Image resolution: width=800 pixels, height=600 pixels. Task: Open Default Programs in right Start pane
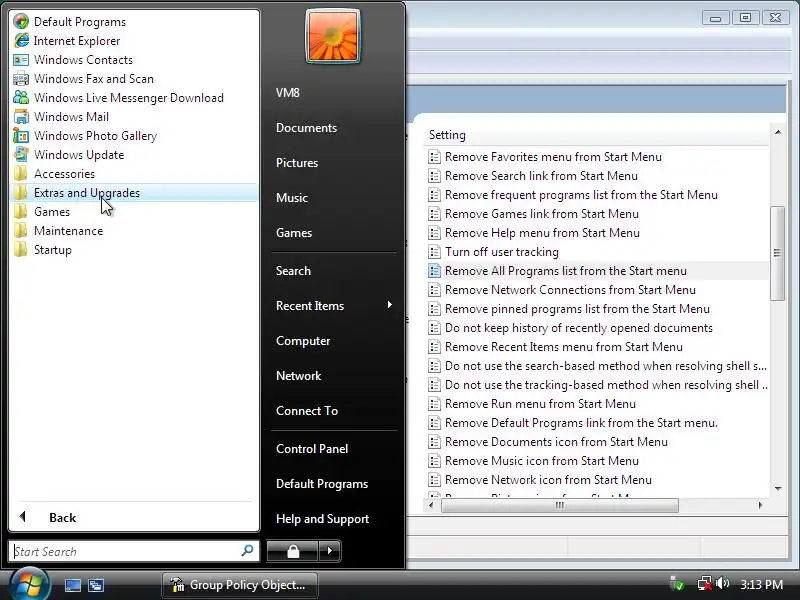coord(322,484)
